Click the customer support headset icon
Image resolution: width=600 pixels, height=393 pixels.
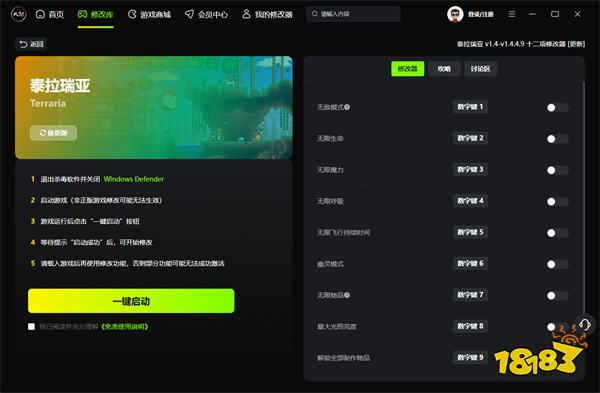tap(585, 325)
